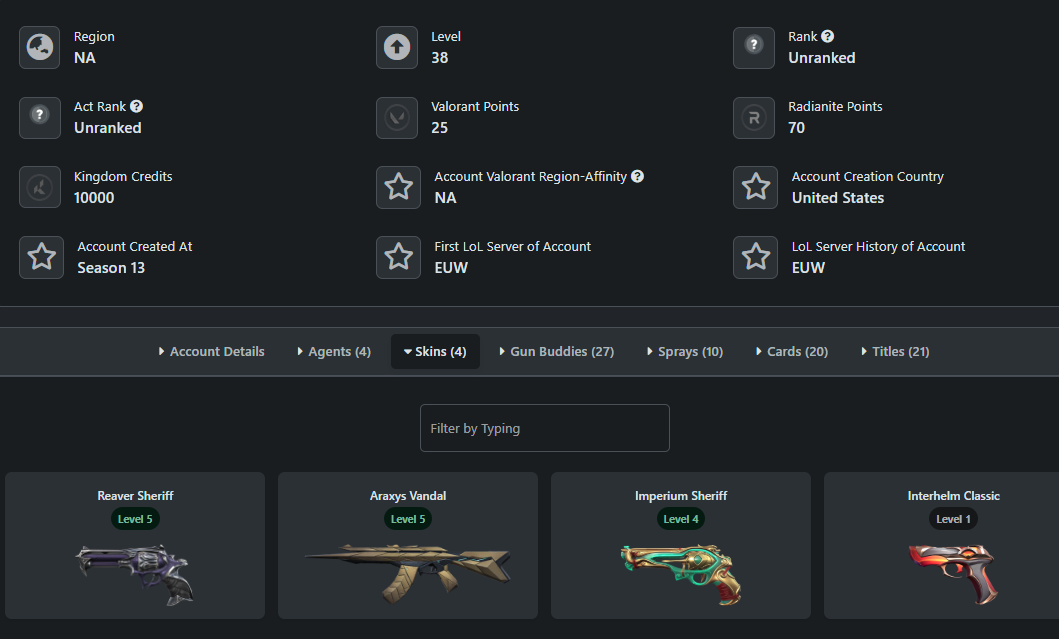The height and width of the screenshot is (639, 1059).
Task: Expand the Cards (20) section
Action: coord(792,351)
